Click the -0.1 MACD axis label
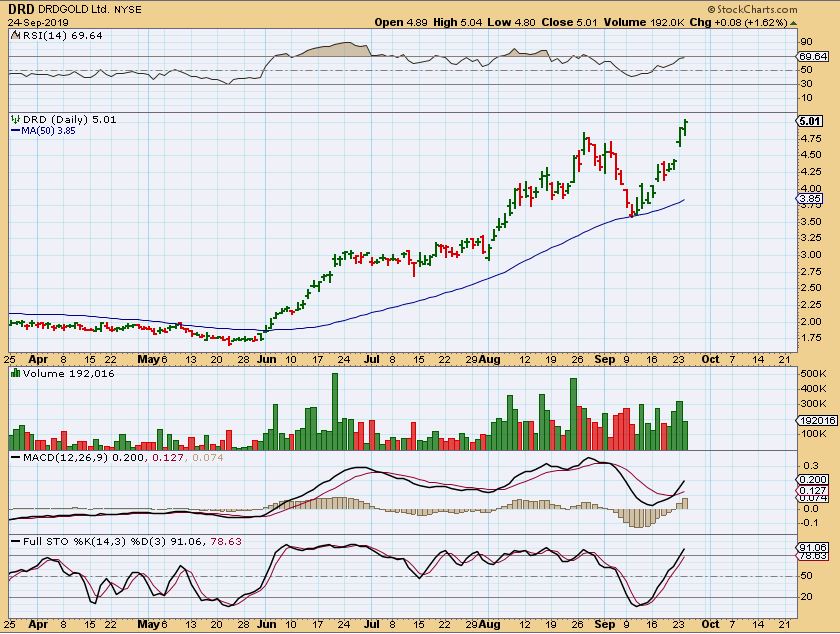This screenshot has height=634, width=840. click(x=809, y=523)
